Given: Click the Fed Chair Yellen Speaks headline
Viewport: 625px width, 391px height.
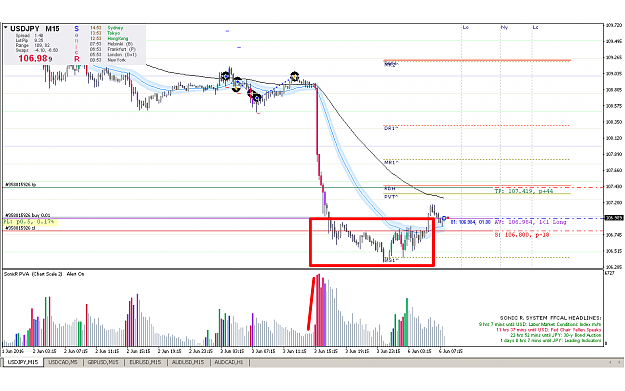Looking at the screenshot, I should click(548, 330).
